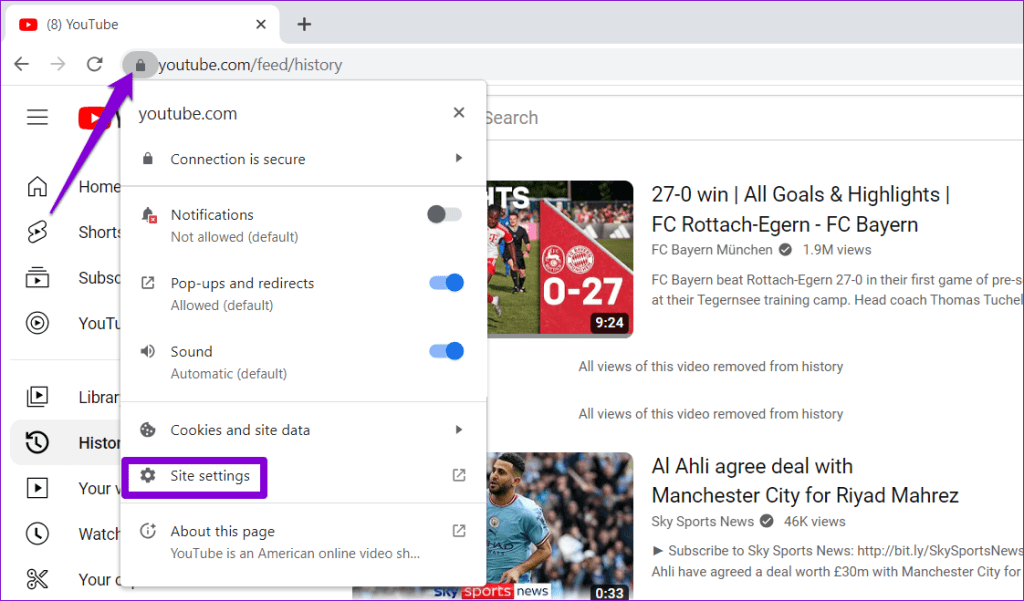Click the Site settings gear icon

click(148, 476)
